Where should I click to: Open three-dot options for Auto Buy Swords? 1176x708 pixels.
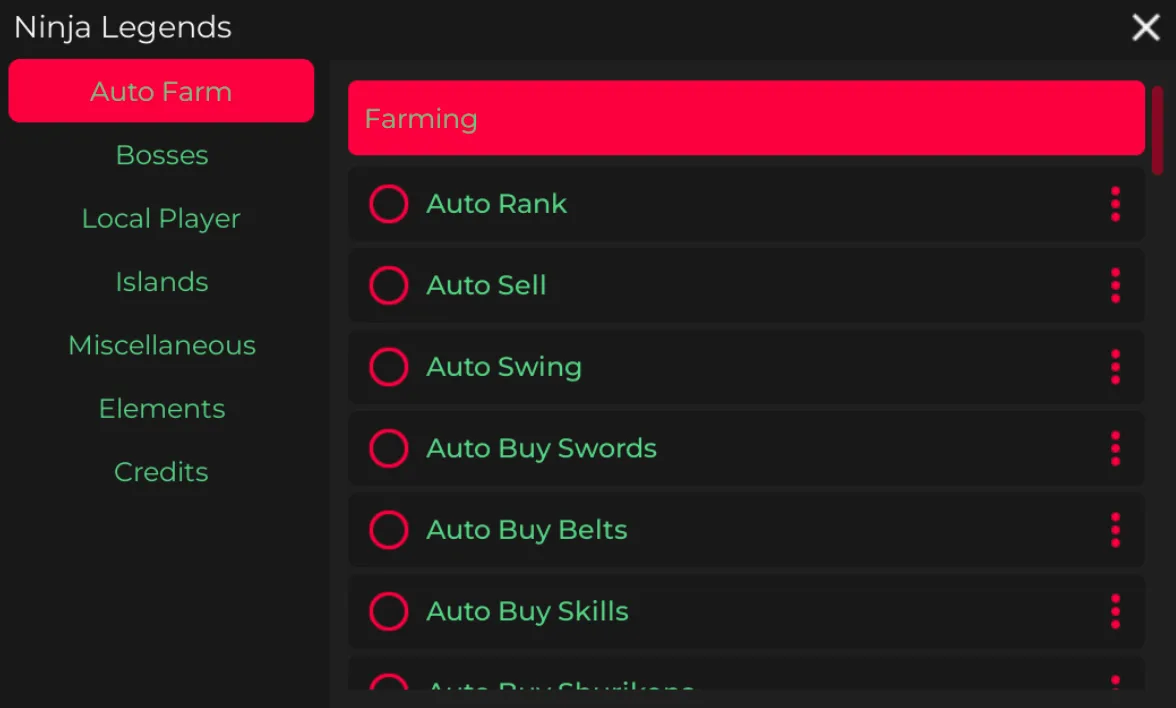[1115, 449]
